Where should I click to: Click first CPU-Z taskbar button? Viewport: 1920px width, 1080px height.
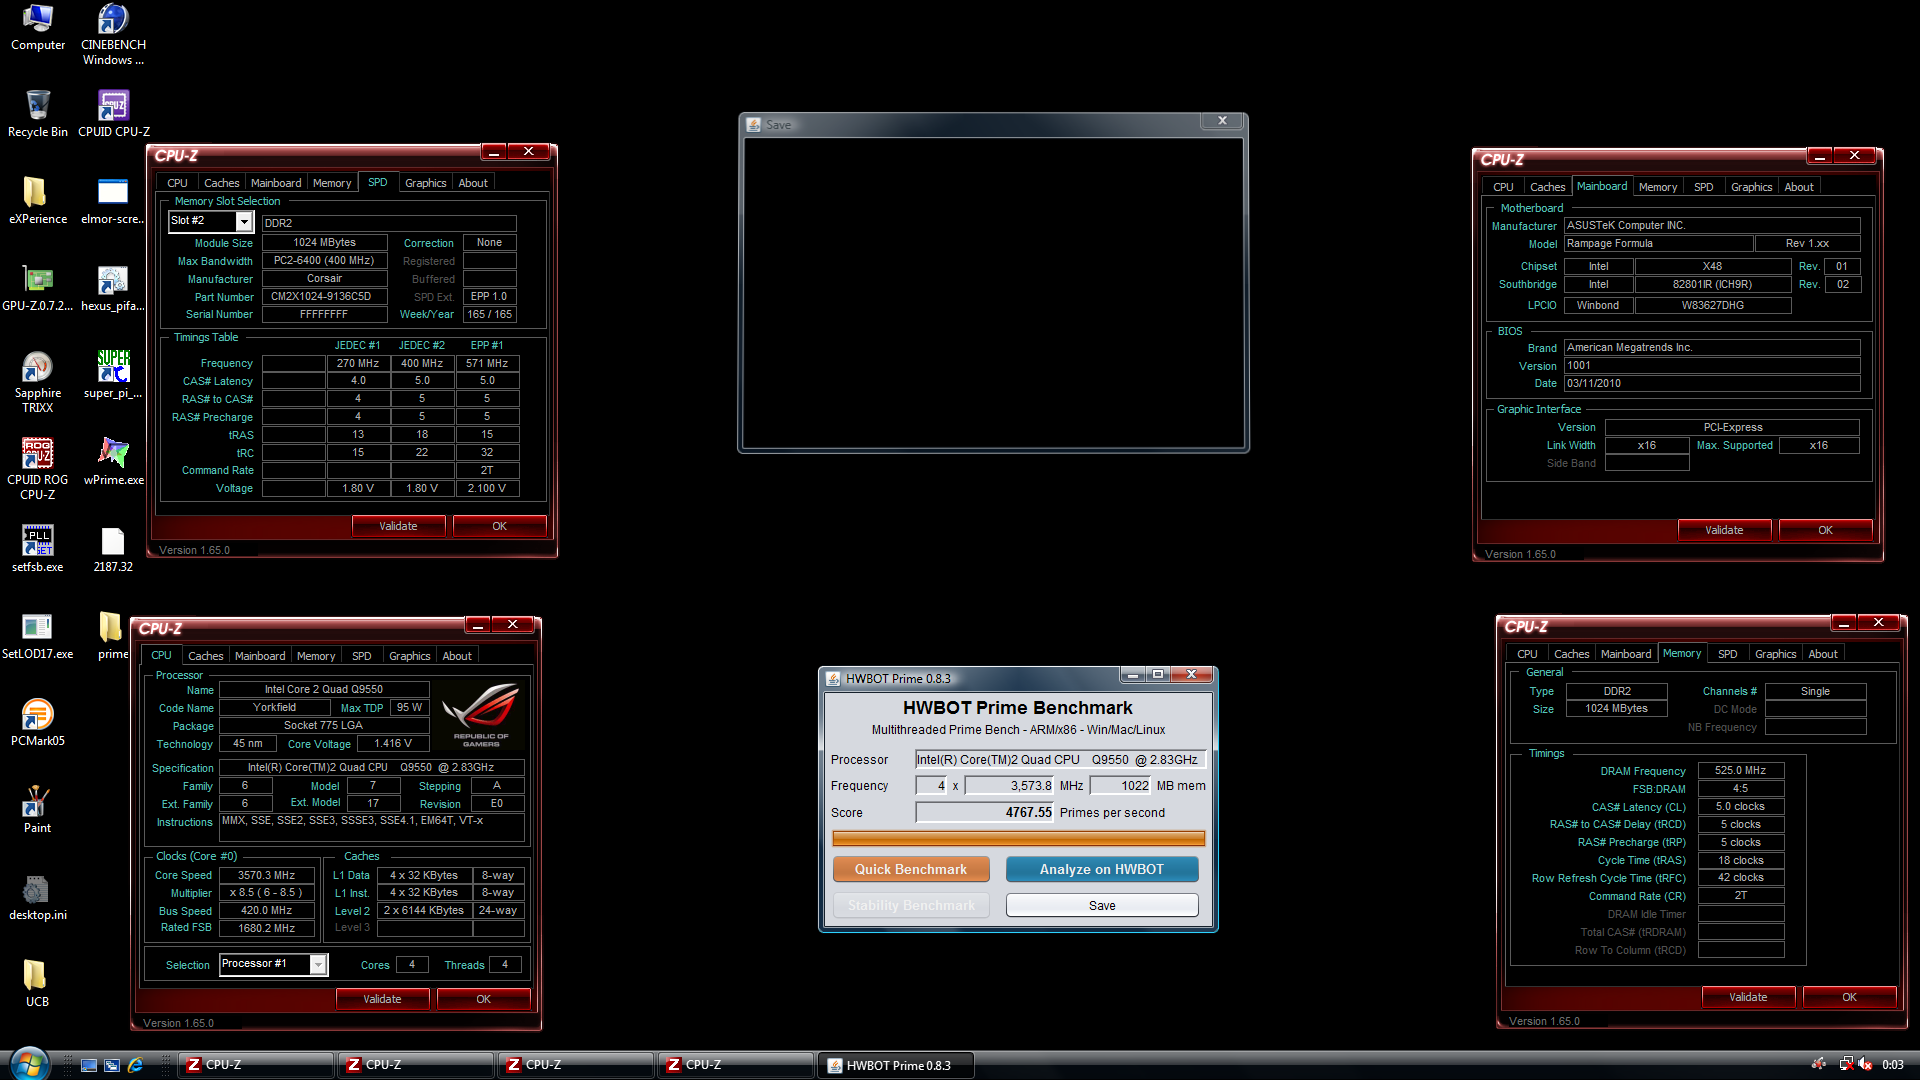point(256,1065)
